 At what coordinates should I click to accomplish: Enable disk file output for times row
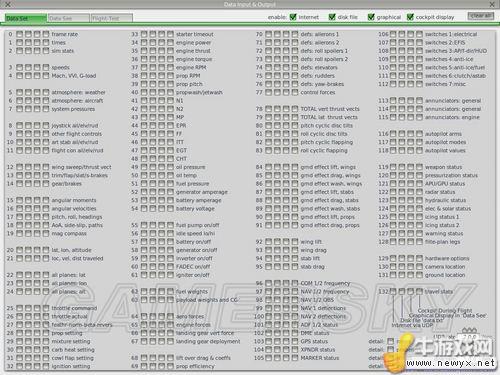click(28, 42)
